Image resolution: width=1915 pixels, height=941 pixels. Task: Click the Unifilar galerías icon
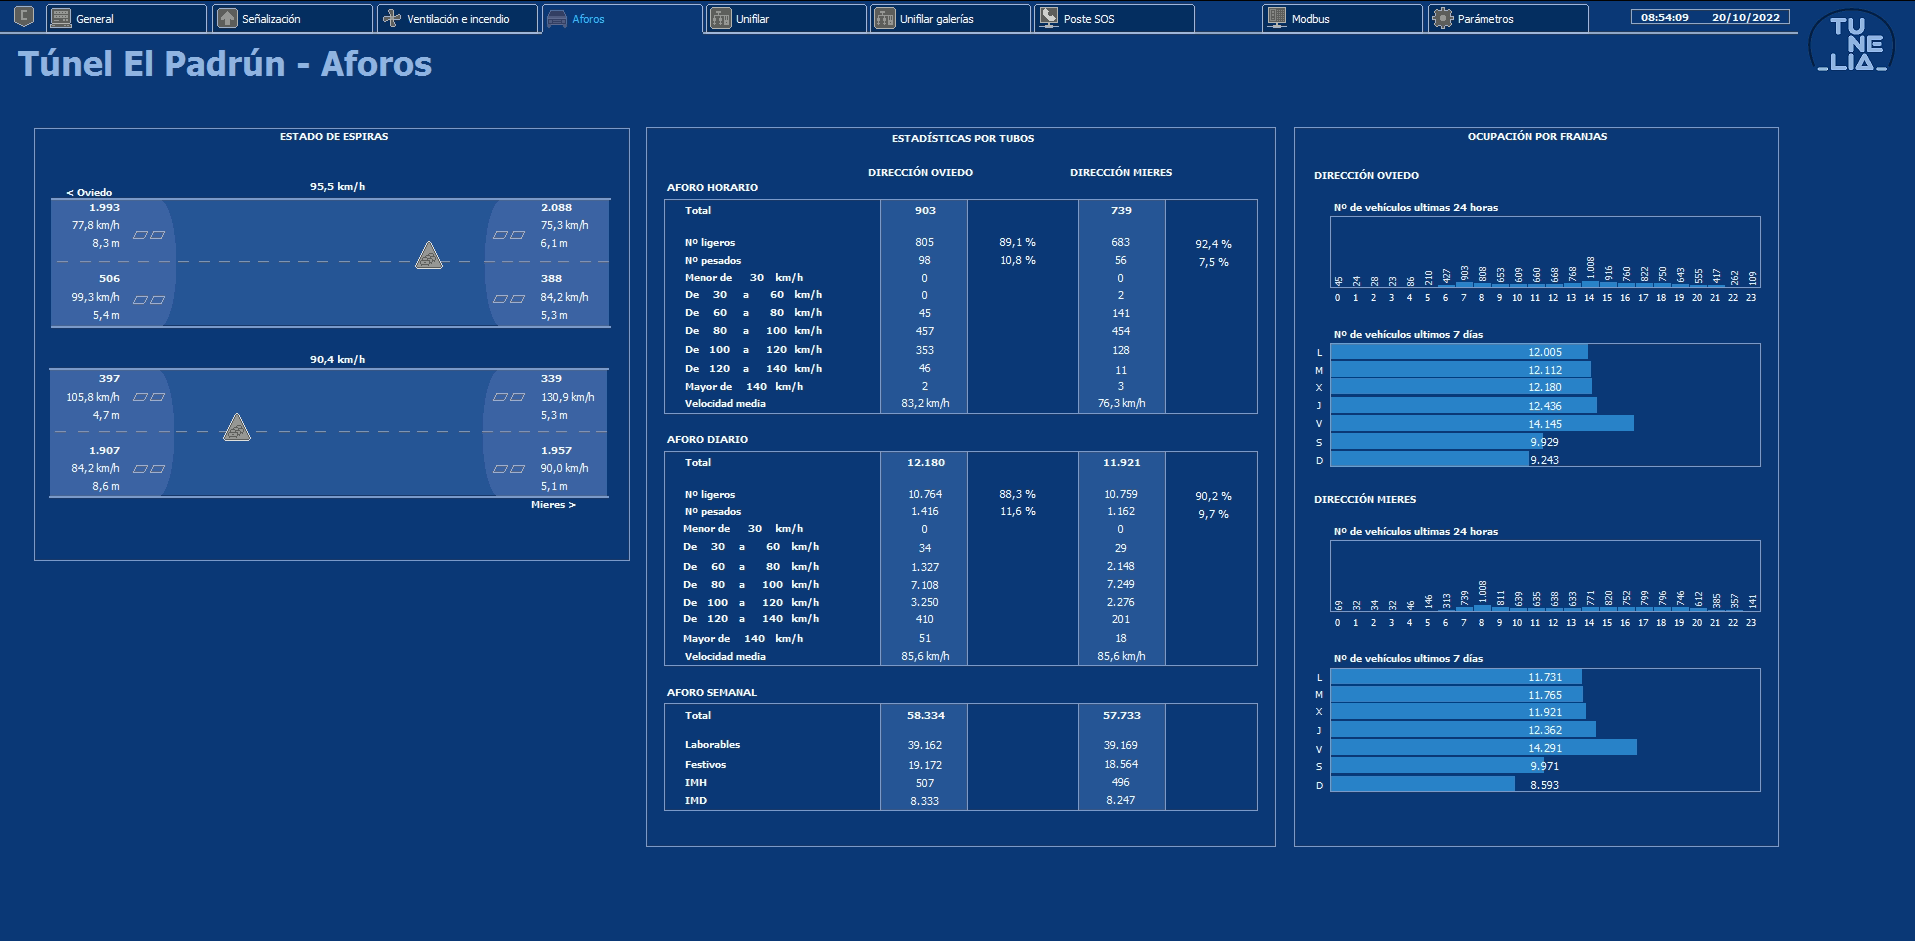pos(885,18)
